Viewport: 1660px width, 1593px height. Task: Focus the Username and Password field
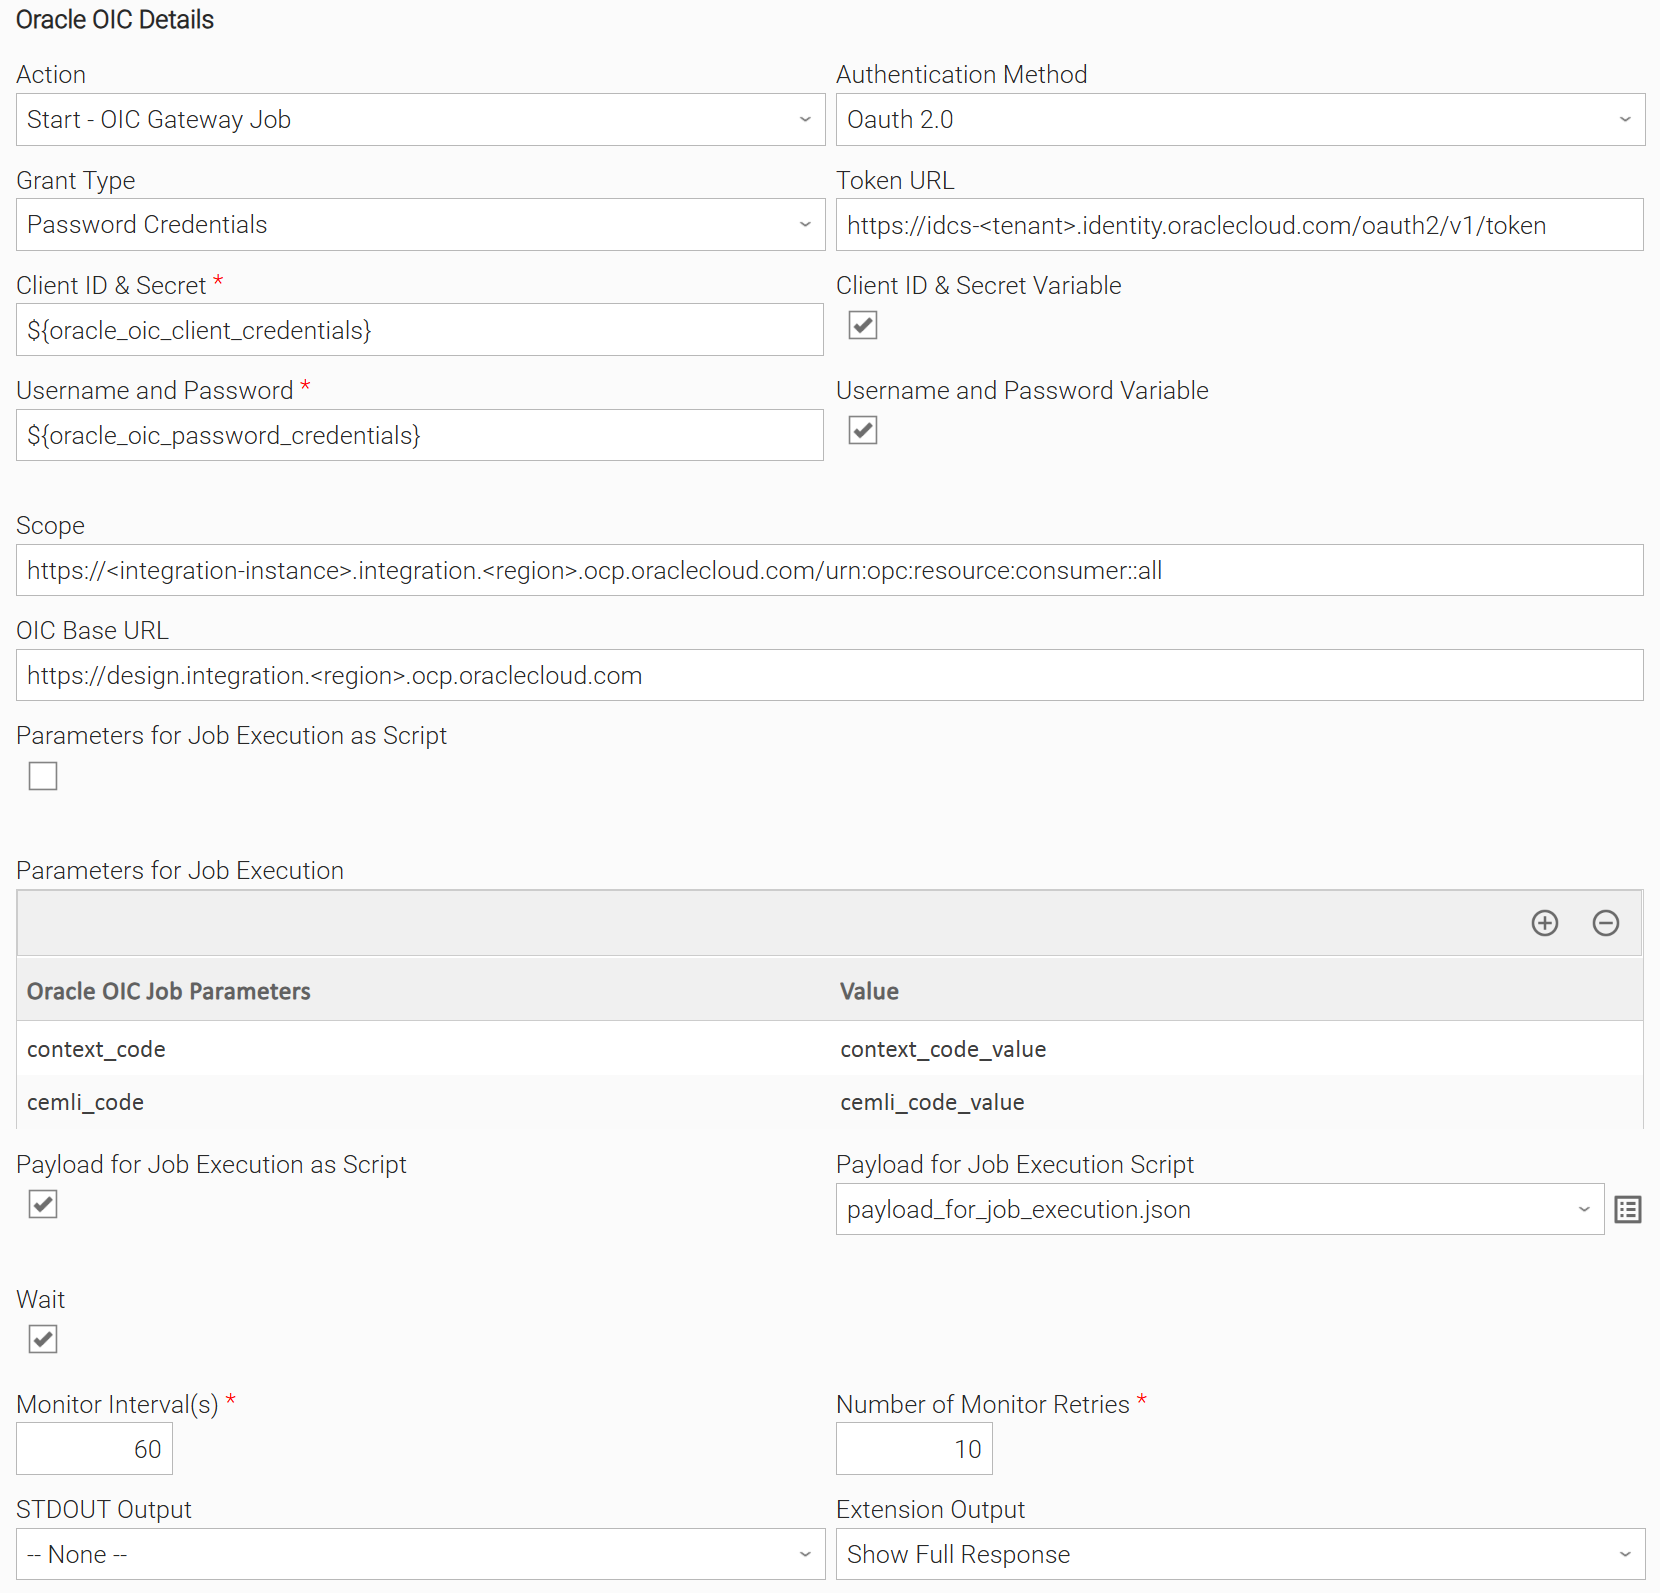pos(420,435)
